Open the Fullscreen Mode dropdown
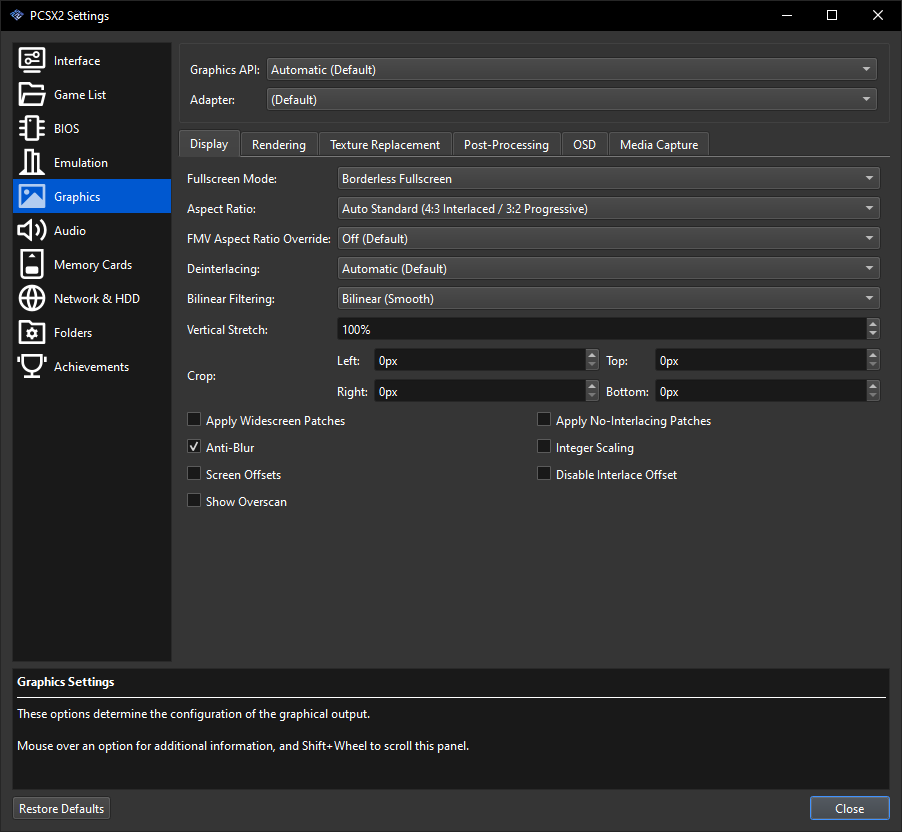Image resolution: width=902 pixels, height=832 pixels. [609, 178]
